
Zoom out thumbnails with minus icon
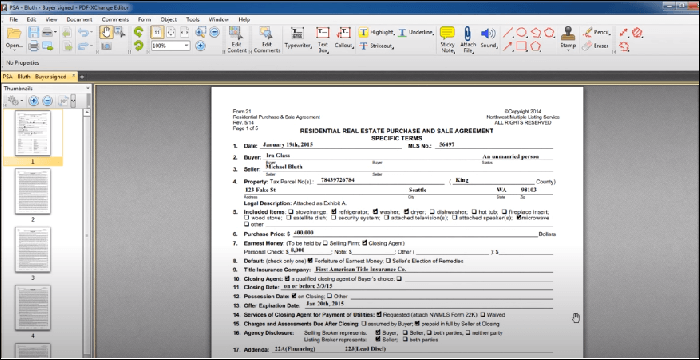[47, 101]
